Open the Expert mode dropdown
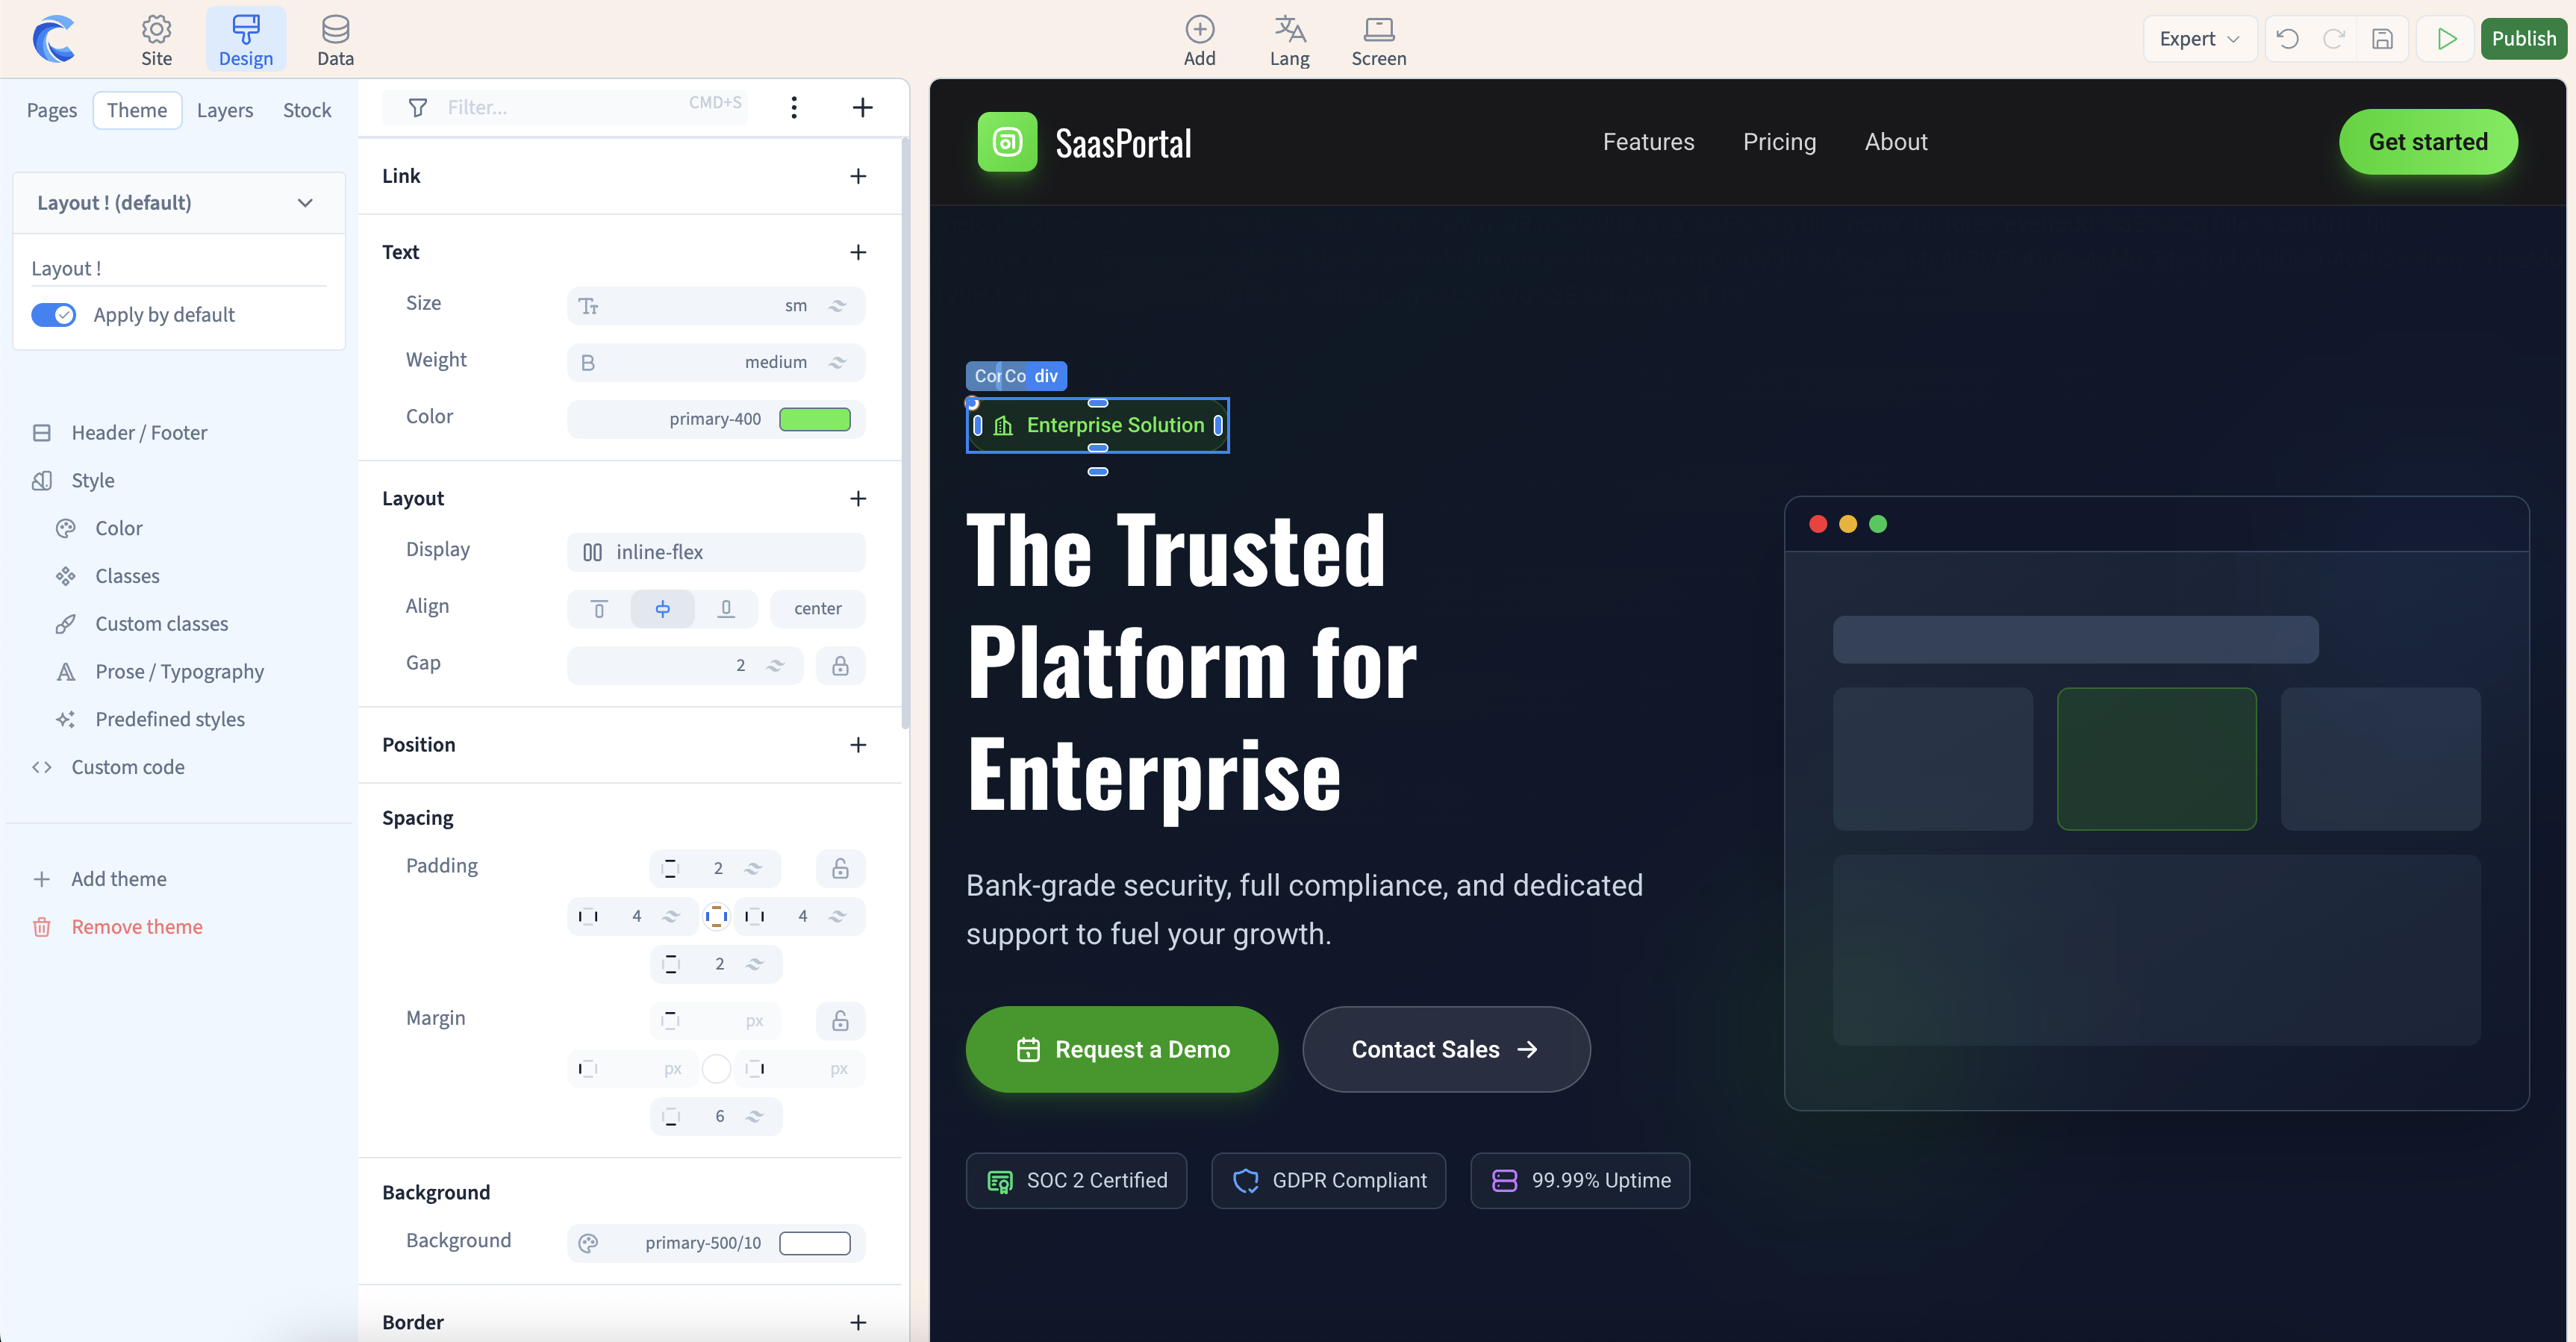The height and width of the screenshot is (1342, 2576). coord(2199,39)
